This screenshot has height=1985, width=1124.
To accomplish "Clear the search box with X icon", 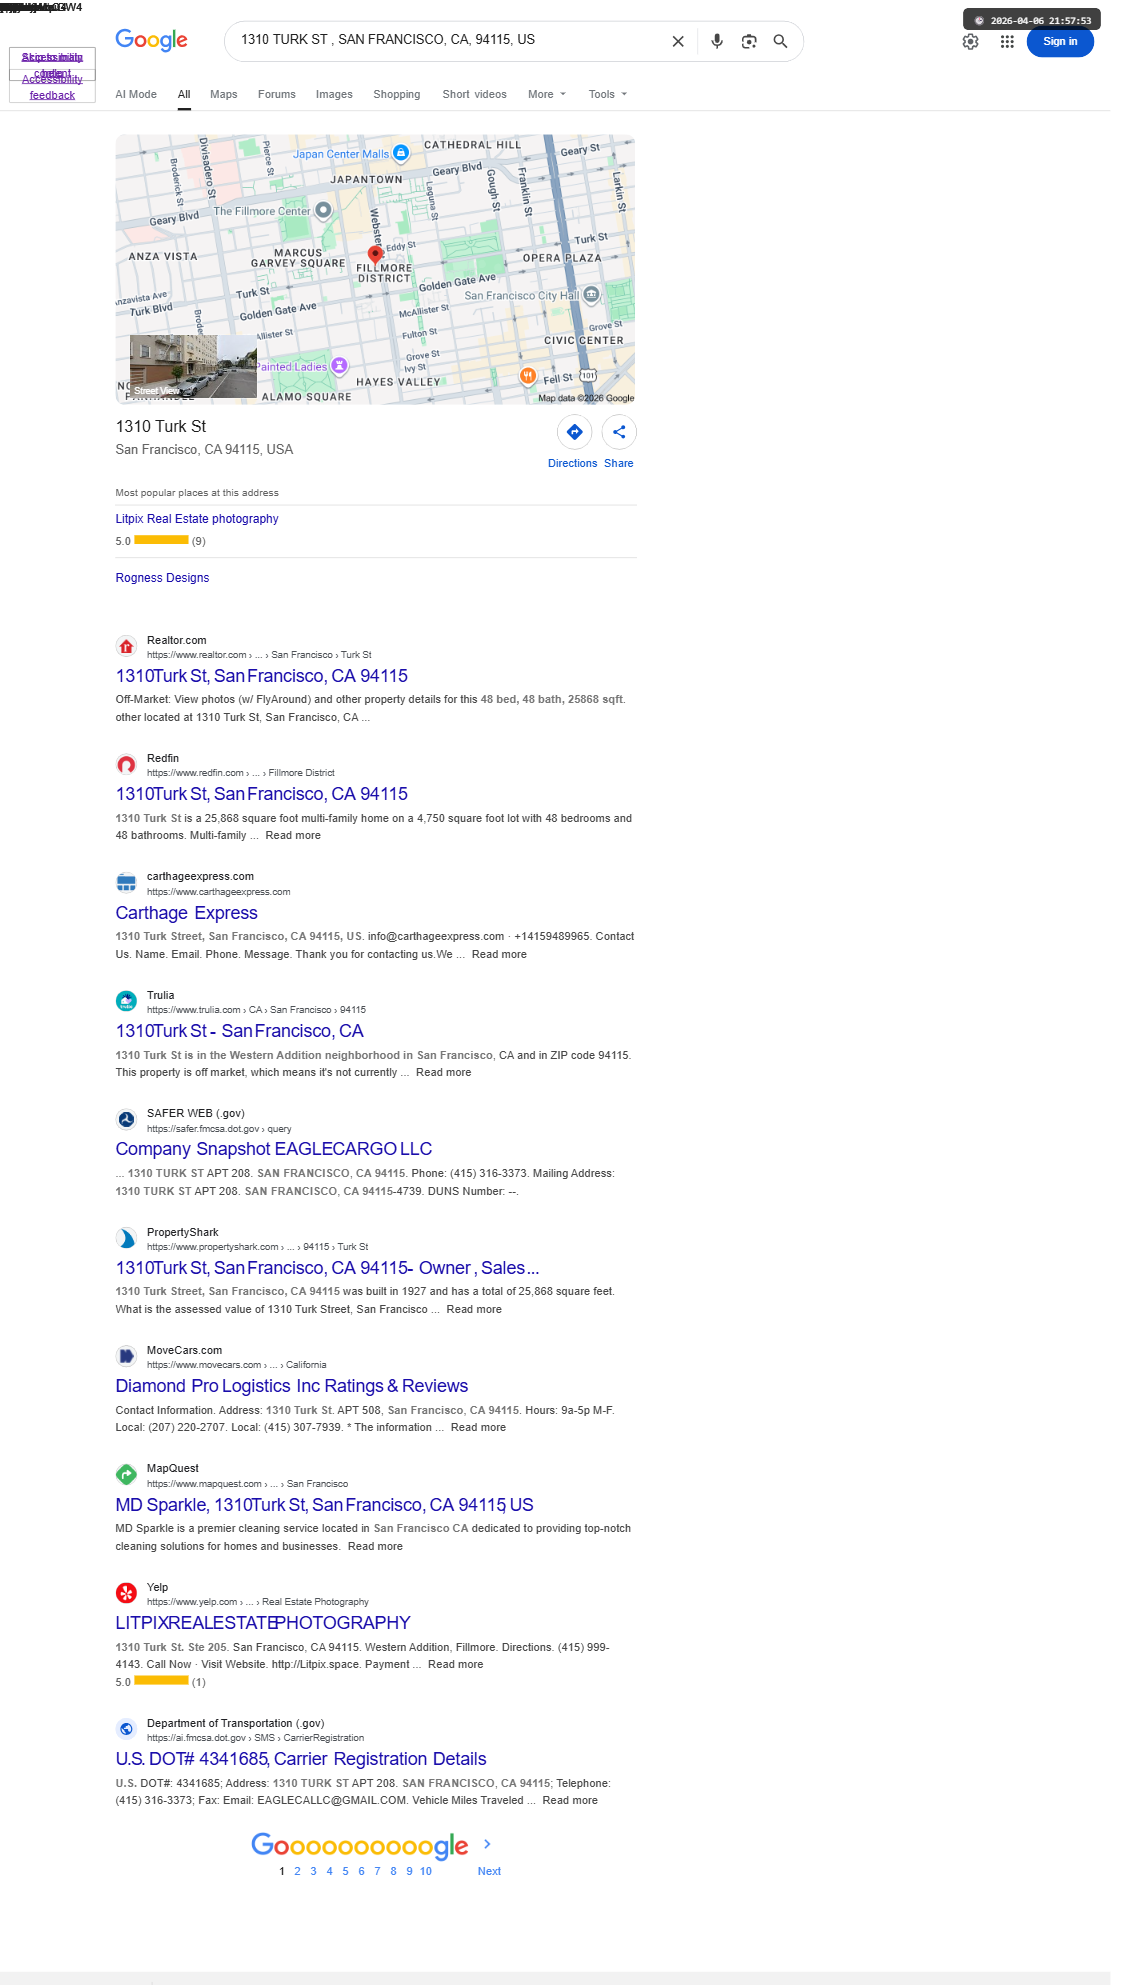I will (678, 41).
